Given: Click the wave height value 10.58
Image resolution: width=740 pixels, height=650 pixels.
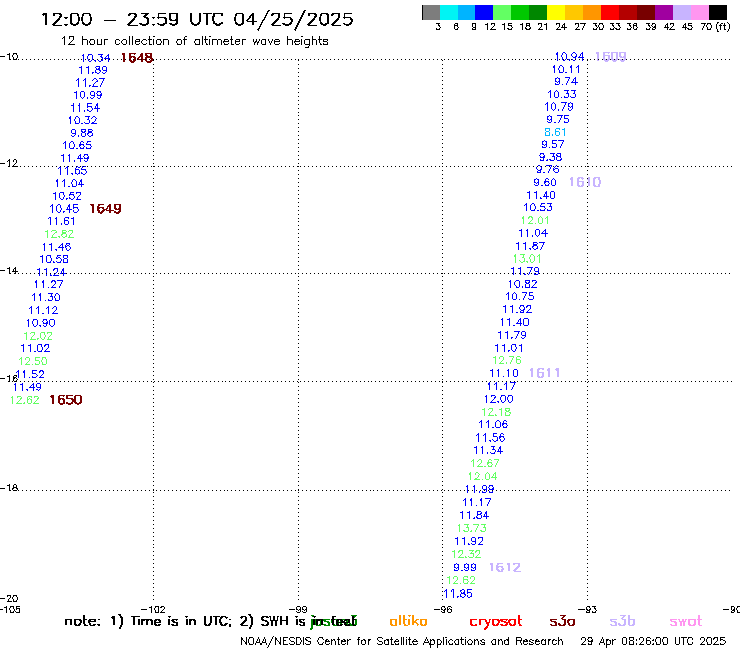Looking at the screenshot, I should [x=54, y=259].
